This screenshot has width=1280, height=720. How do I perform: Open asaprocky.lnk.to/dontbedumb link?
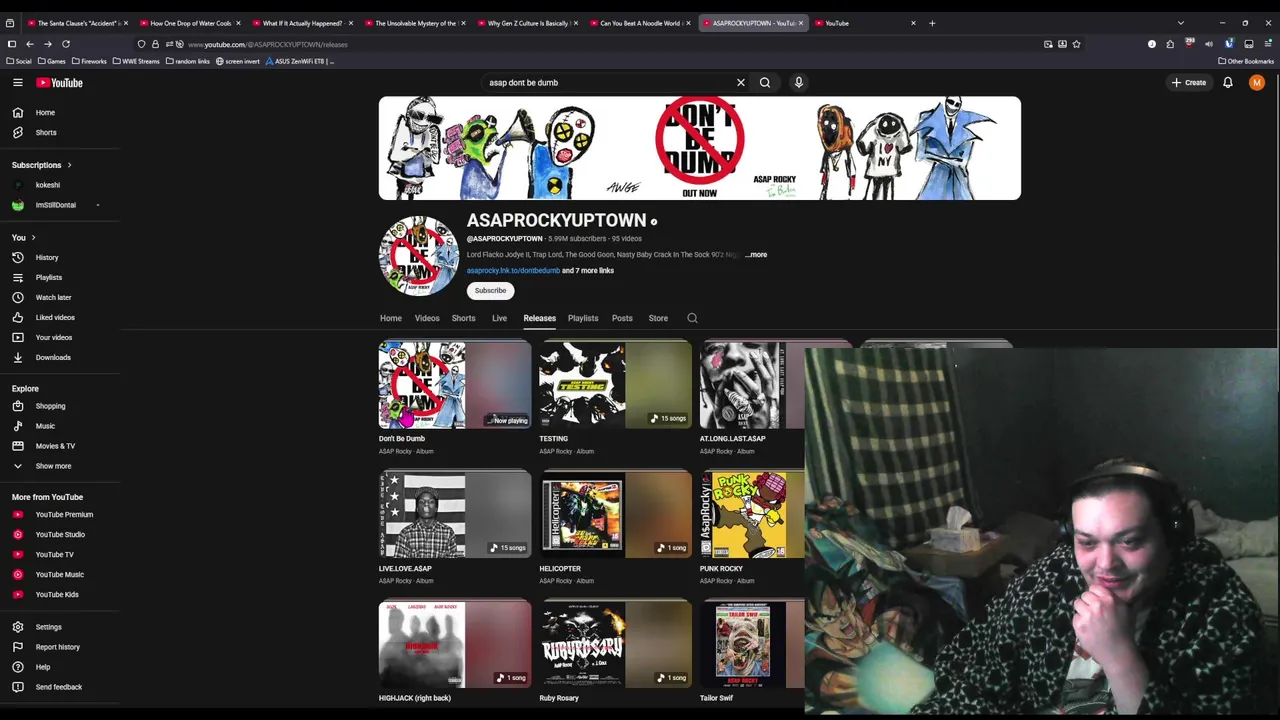pyautogui.click(x=513, y=271)
